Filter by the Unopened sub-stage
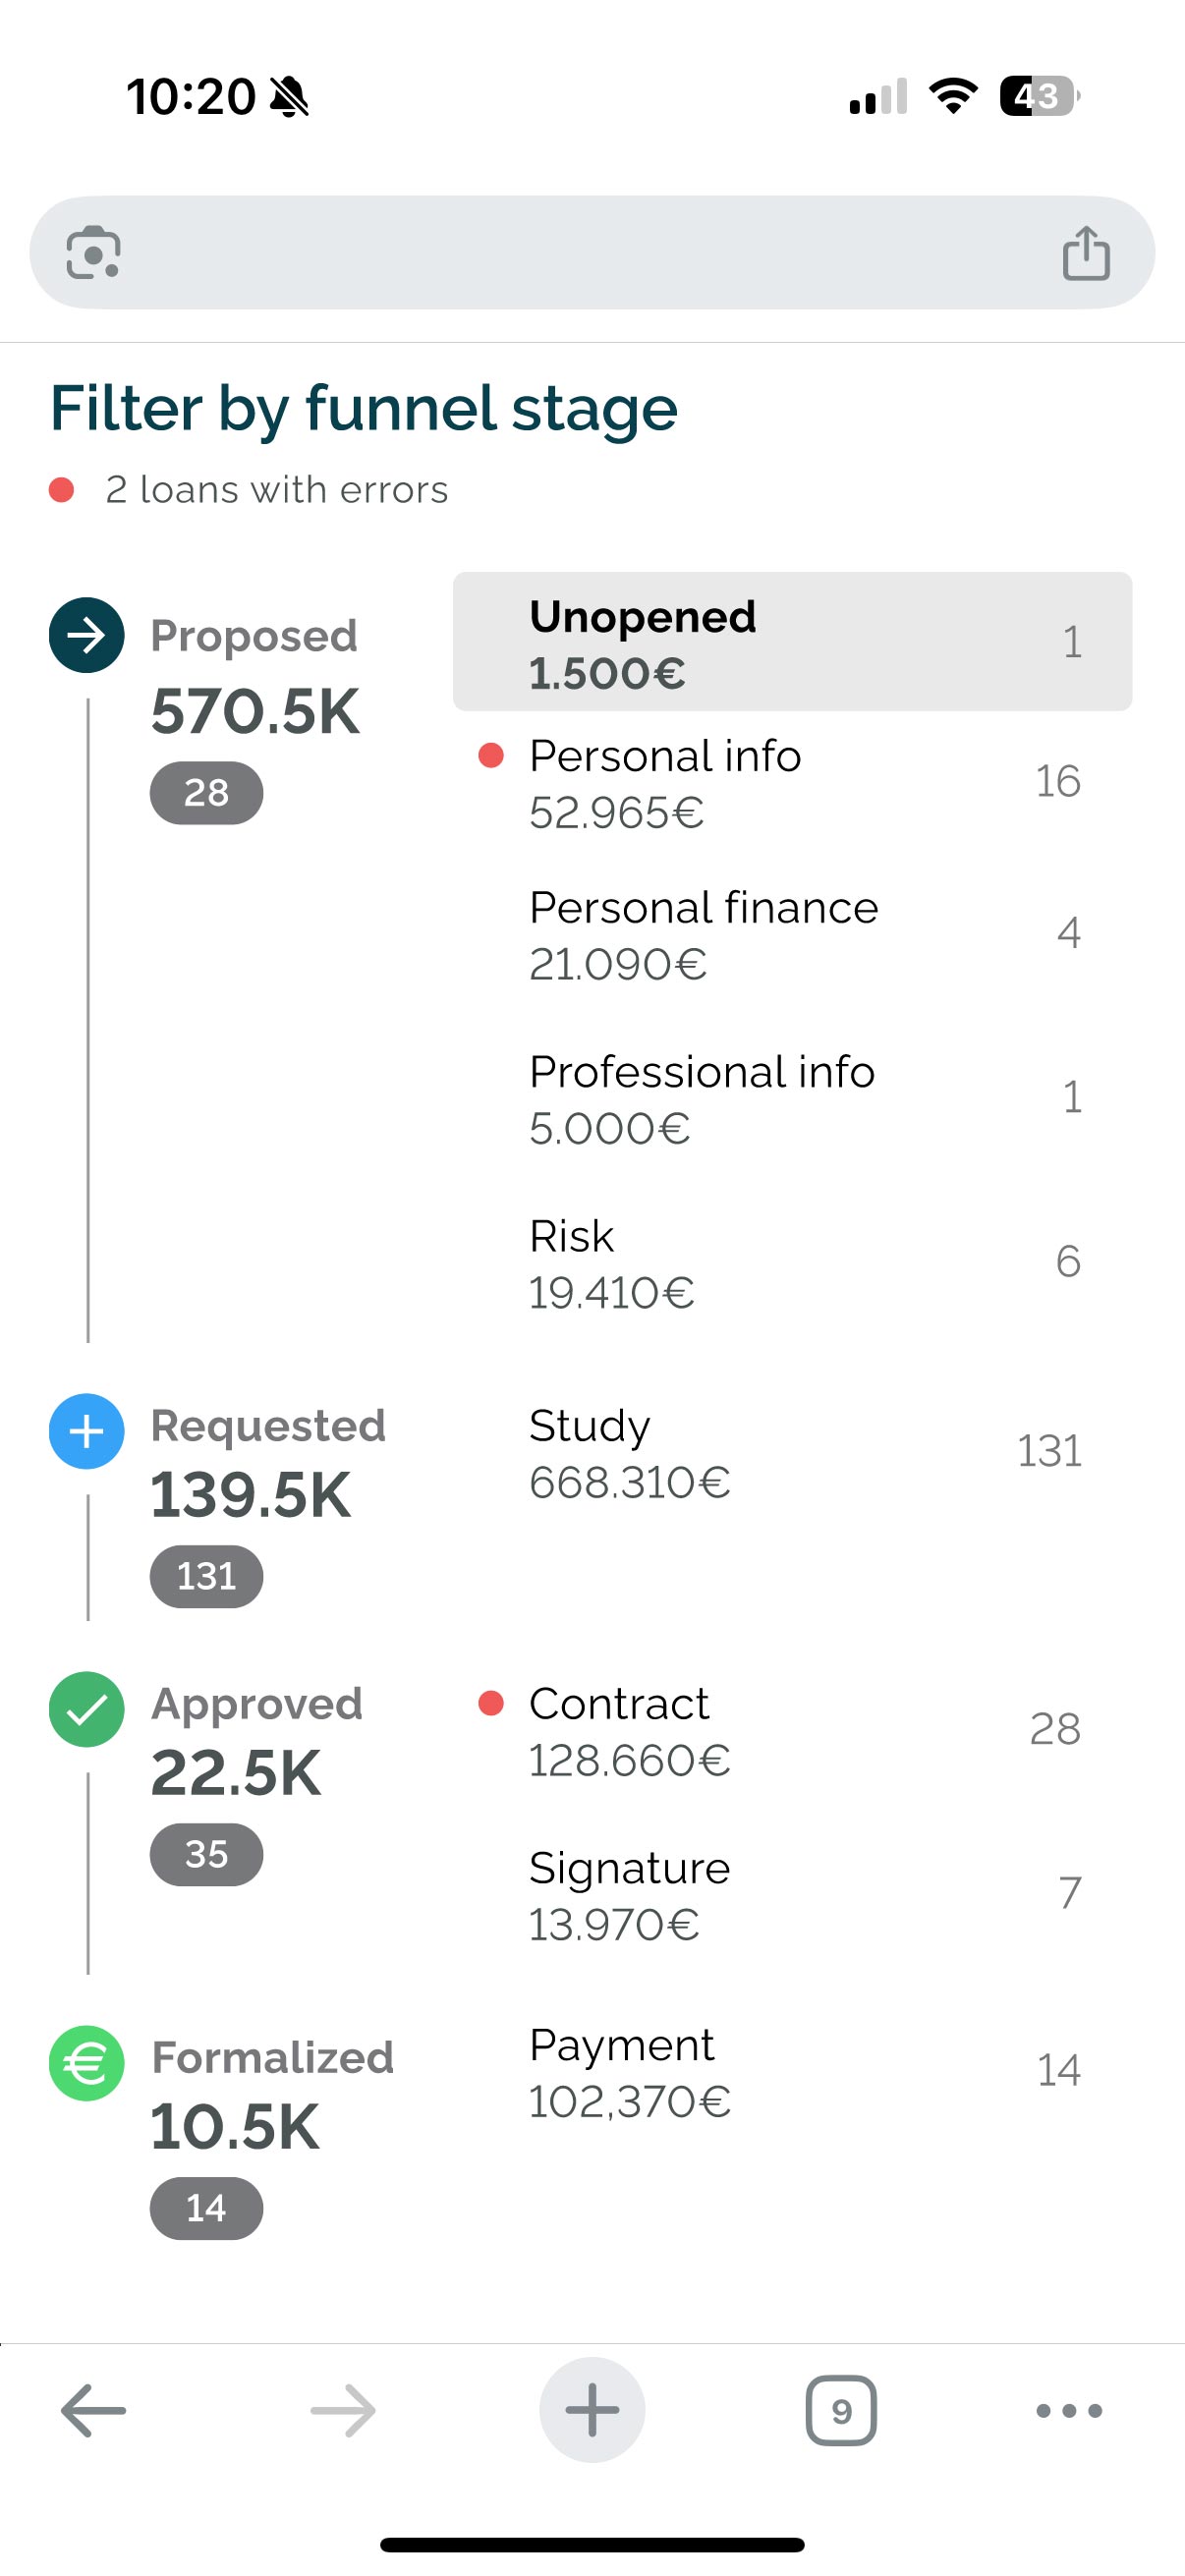Screen dimensions: 1185x2576 (792, 642)
